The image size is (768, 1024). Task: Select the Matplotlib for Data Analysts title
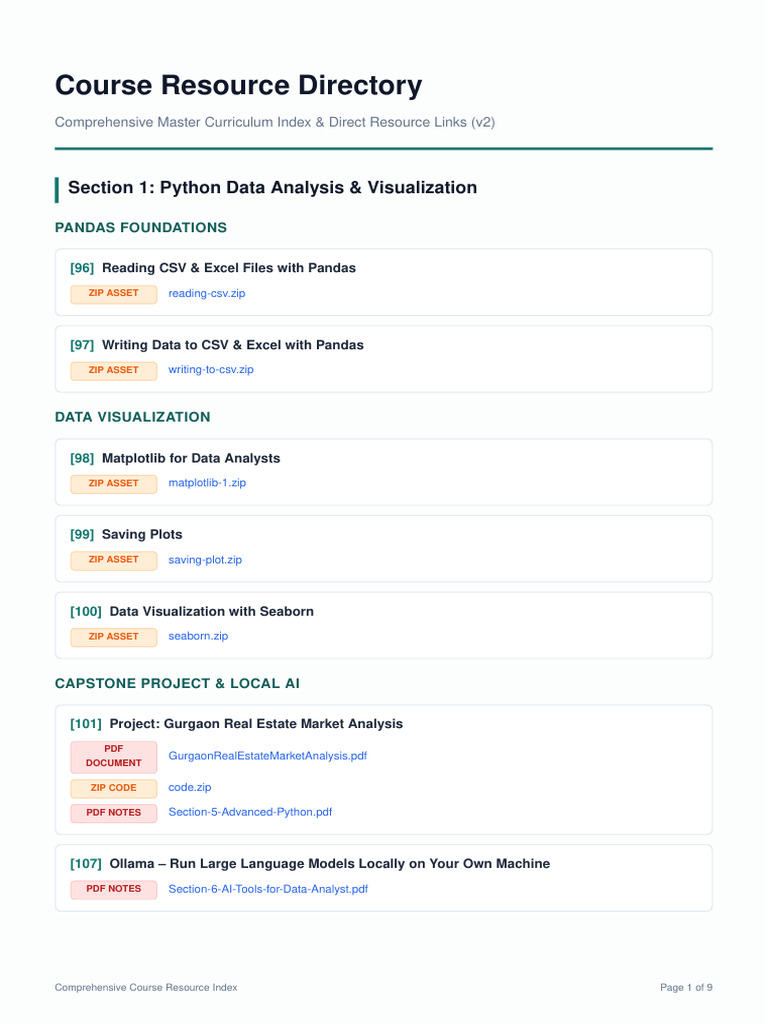(x=191, y=458)
